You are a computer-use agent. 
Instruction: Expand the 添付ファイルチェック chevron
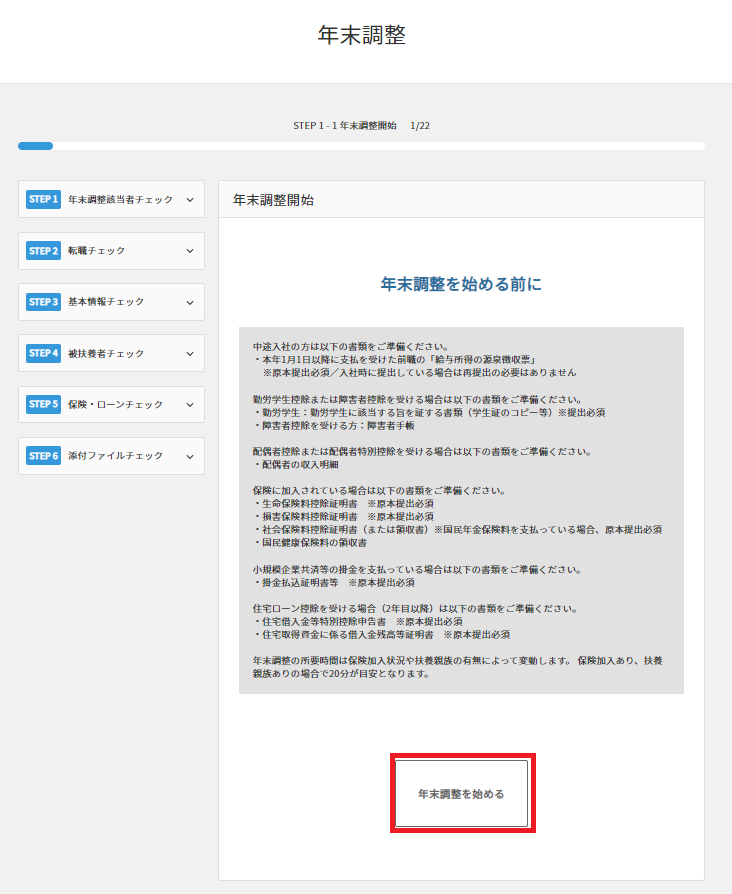click(x=190, y=456)
